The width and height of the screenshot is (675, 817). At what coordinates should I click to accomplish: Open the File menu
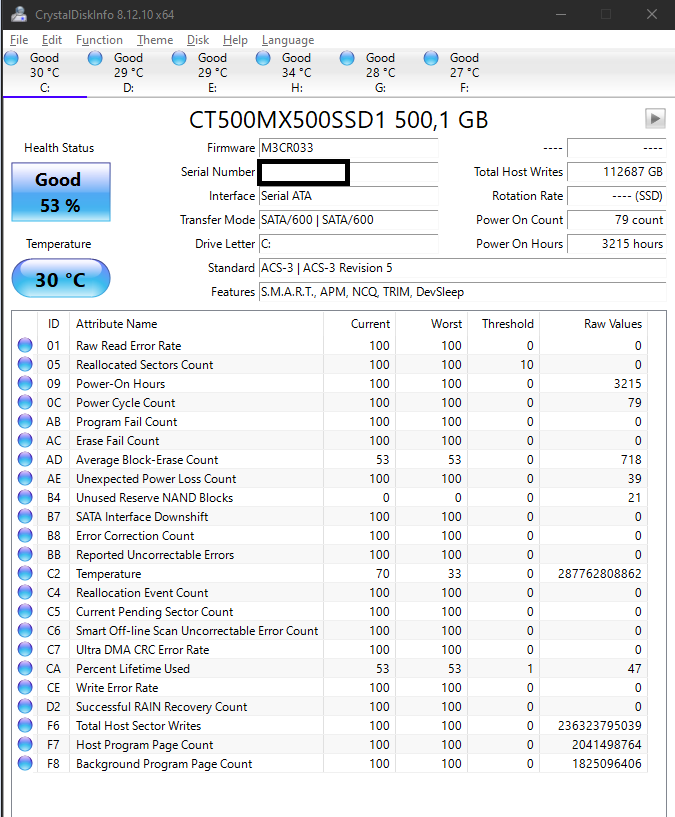tap(19, 40)
